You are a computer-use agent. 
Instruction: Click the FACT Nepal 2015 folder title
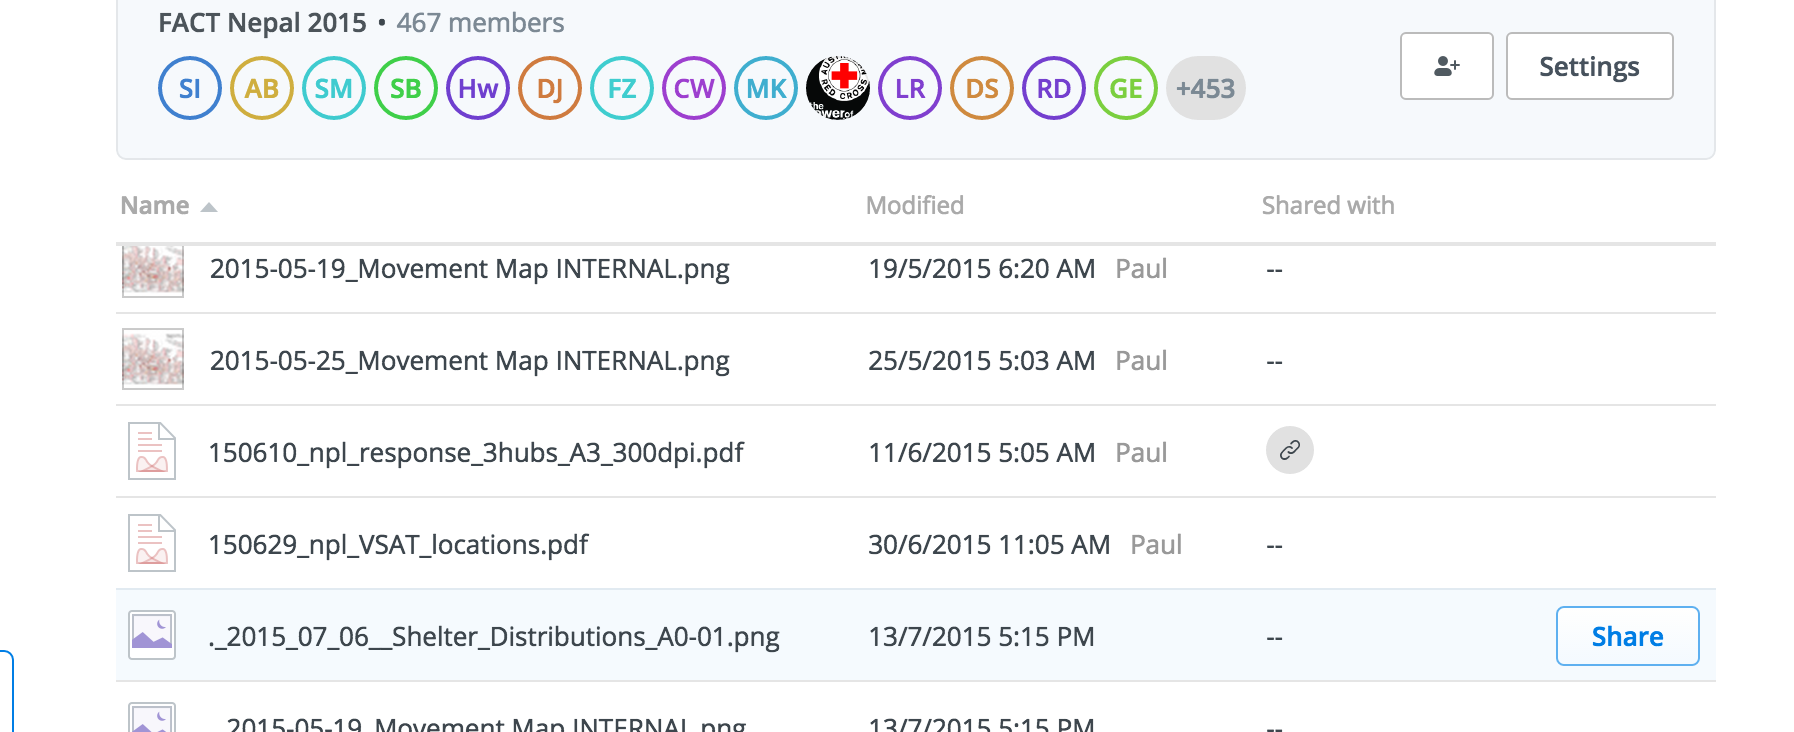pyautogui.click(x=262, y=23)
